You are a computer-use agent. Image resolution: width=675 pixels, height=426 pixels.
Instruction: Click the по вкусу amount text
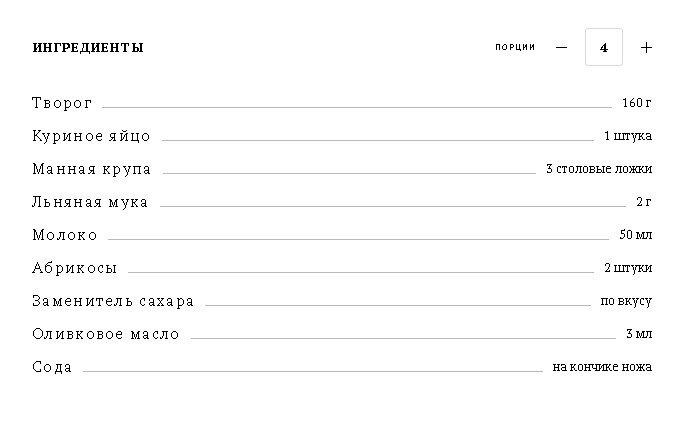tap(626, 301)
